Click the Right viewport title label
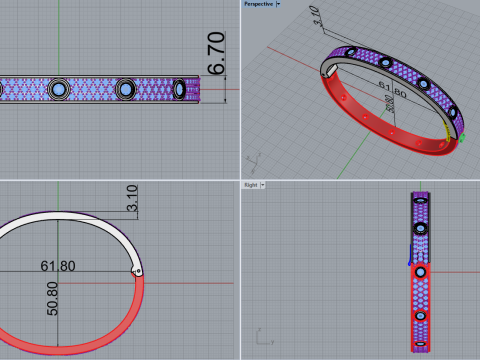This screenshot has width=480, height=360. click(251, 185)
